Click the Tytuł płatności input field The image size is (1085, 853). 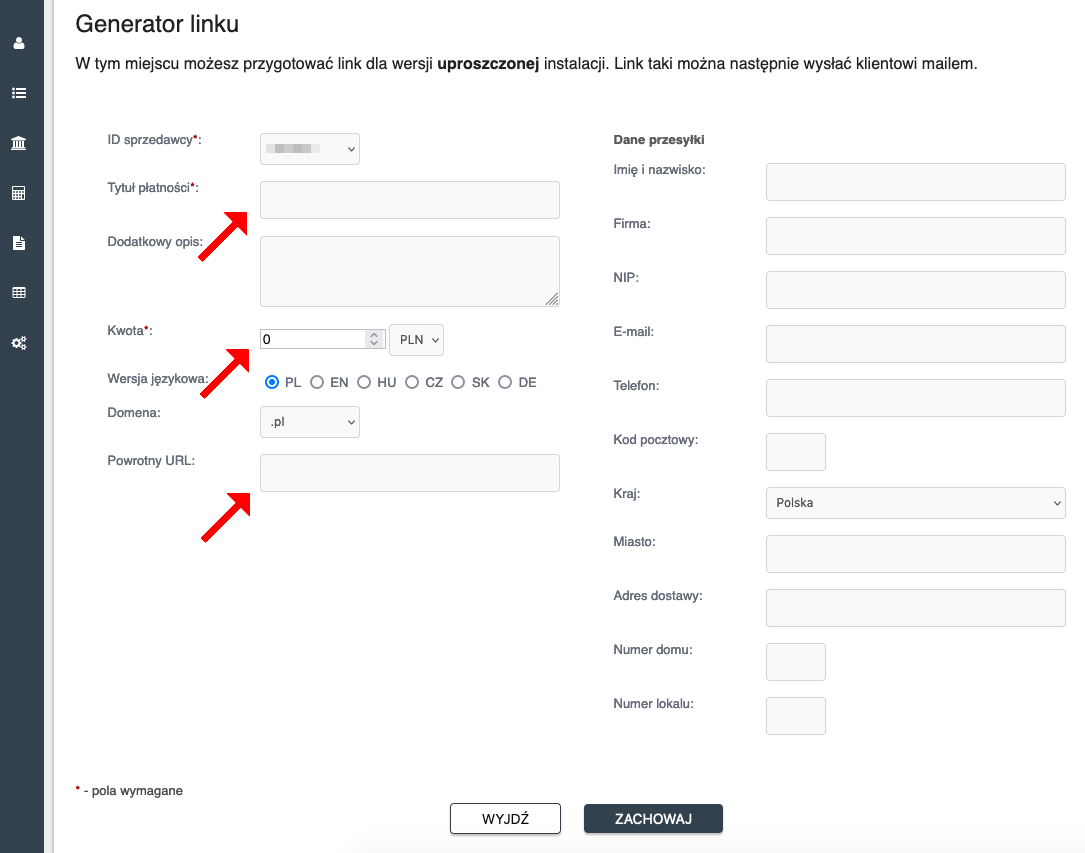[x=409, y=199]
